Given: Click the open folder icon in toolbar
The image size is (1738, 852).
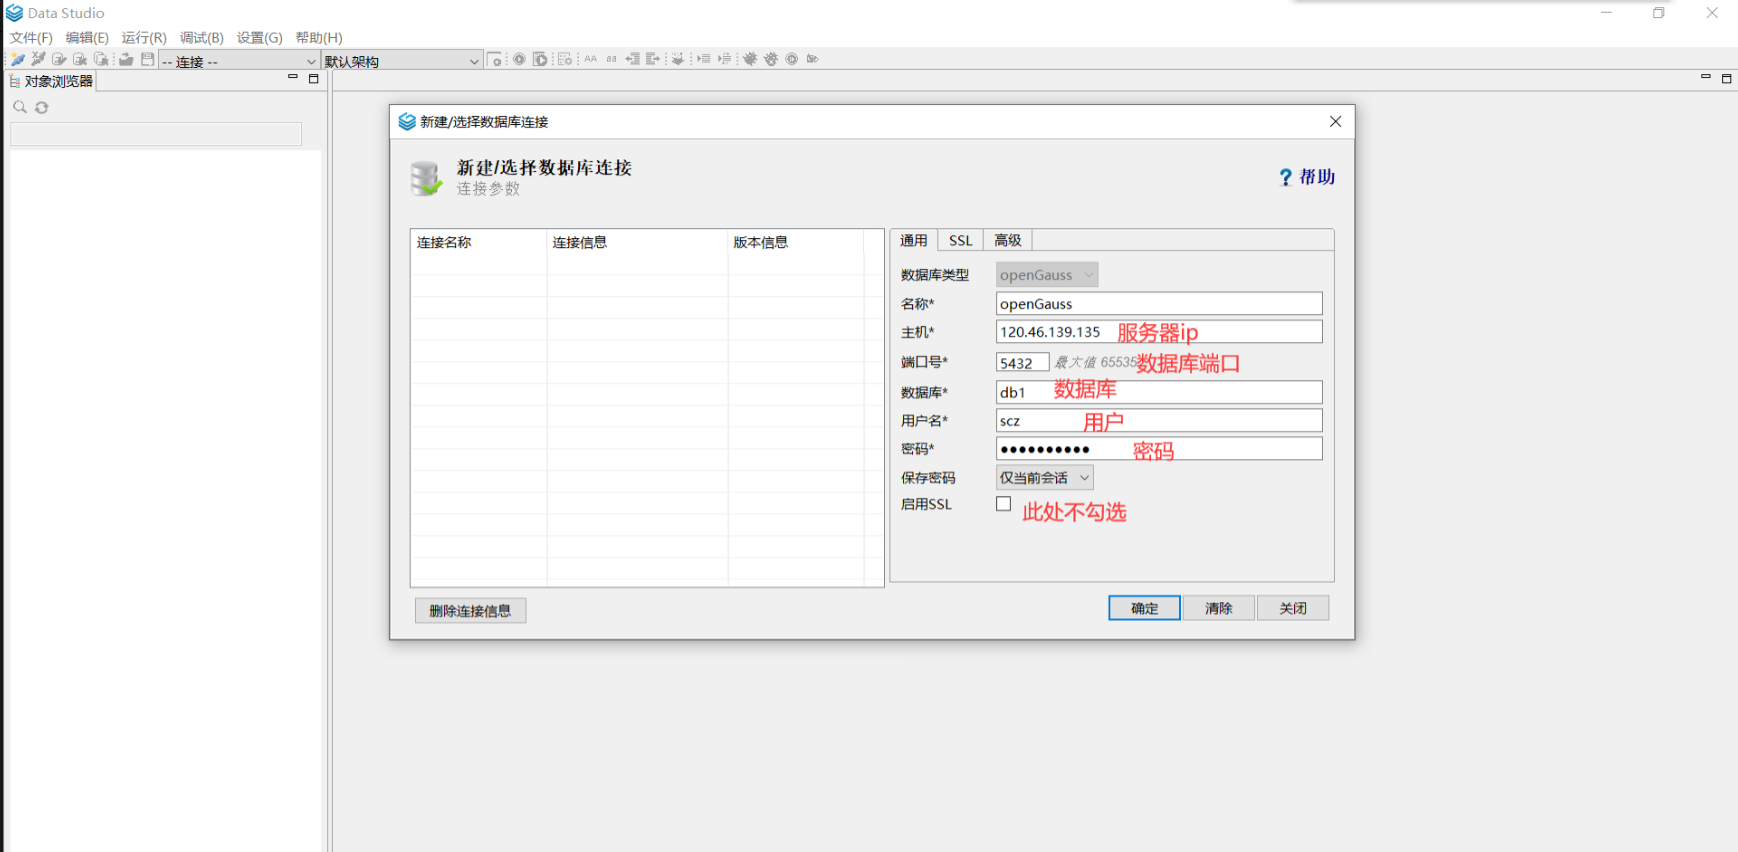Looking at the screenshot, I should tap(126, 60).
